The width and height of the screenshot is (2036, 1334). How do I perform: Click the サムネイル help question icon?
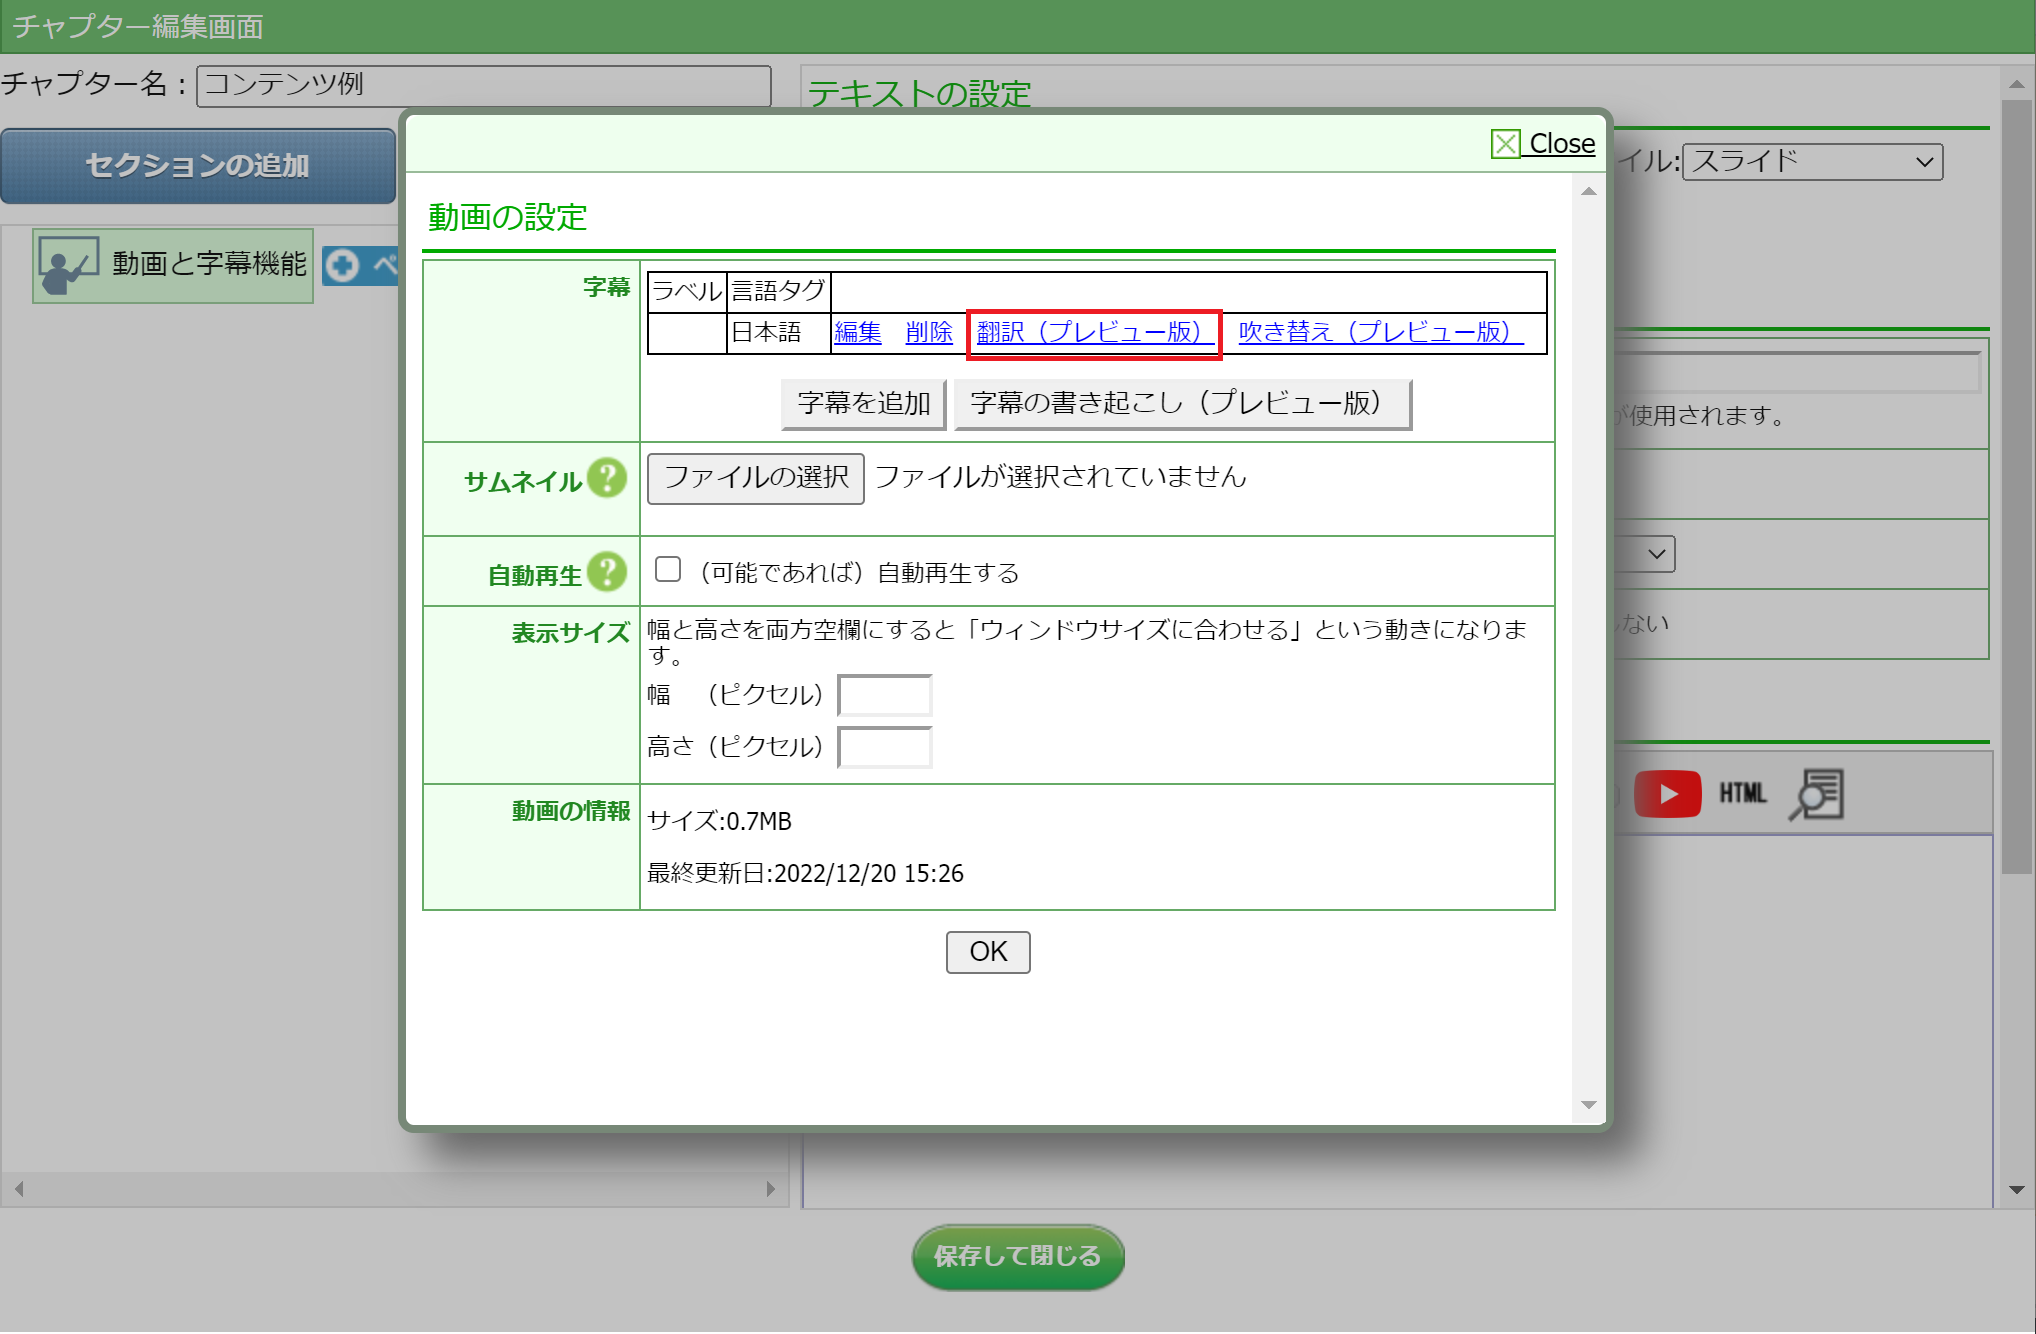(x=607, y=478)
